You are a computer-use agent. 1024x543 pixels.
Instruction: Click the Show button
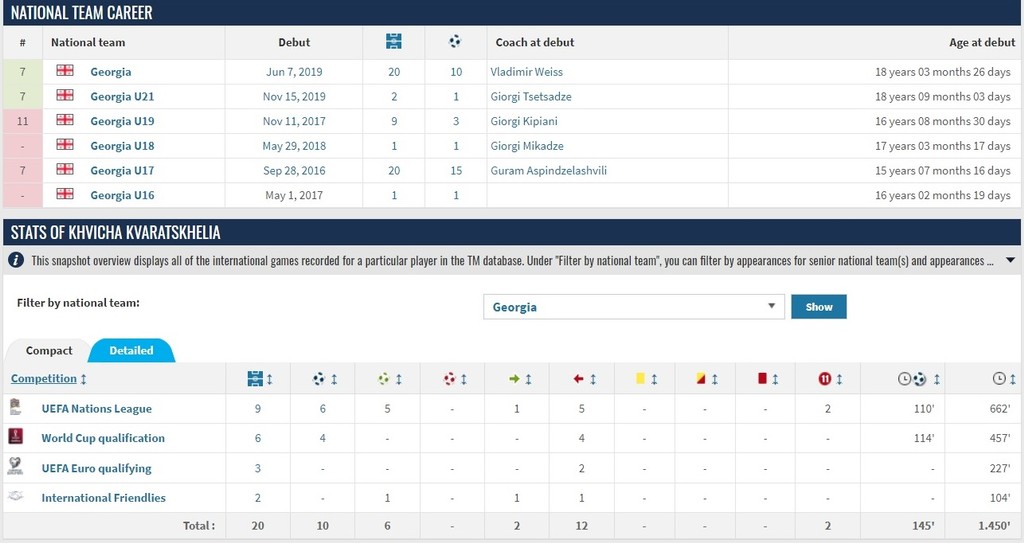(x=818, y=306)
